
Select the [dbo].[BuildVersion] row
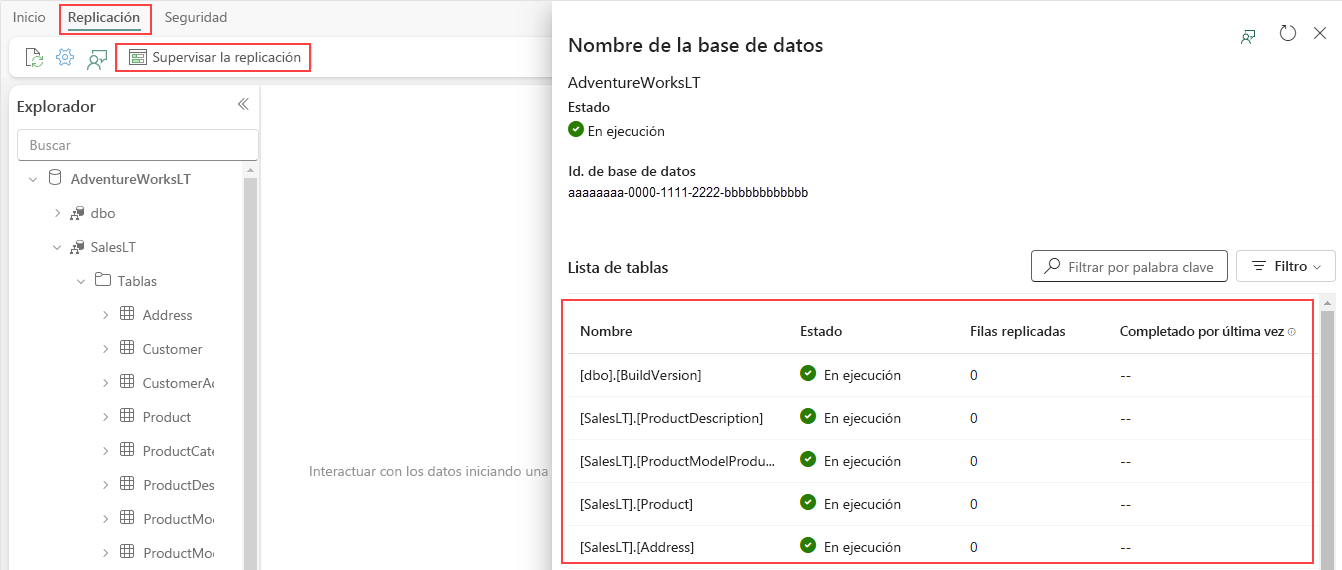[939, 375]
